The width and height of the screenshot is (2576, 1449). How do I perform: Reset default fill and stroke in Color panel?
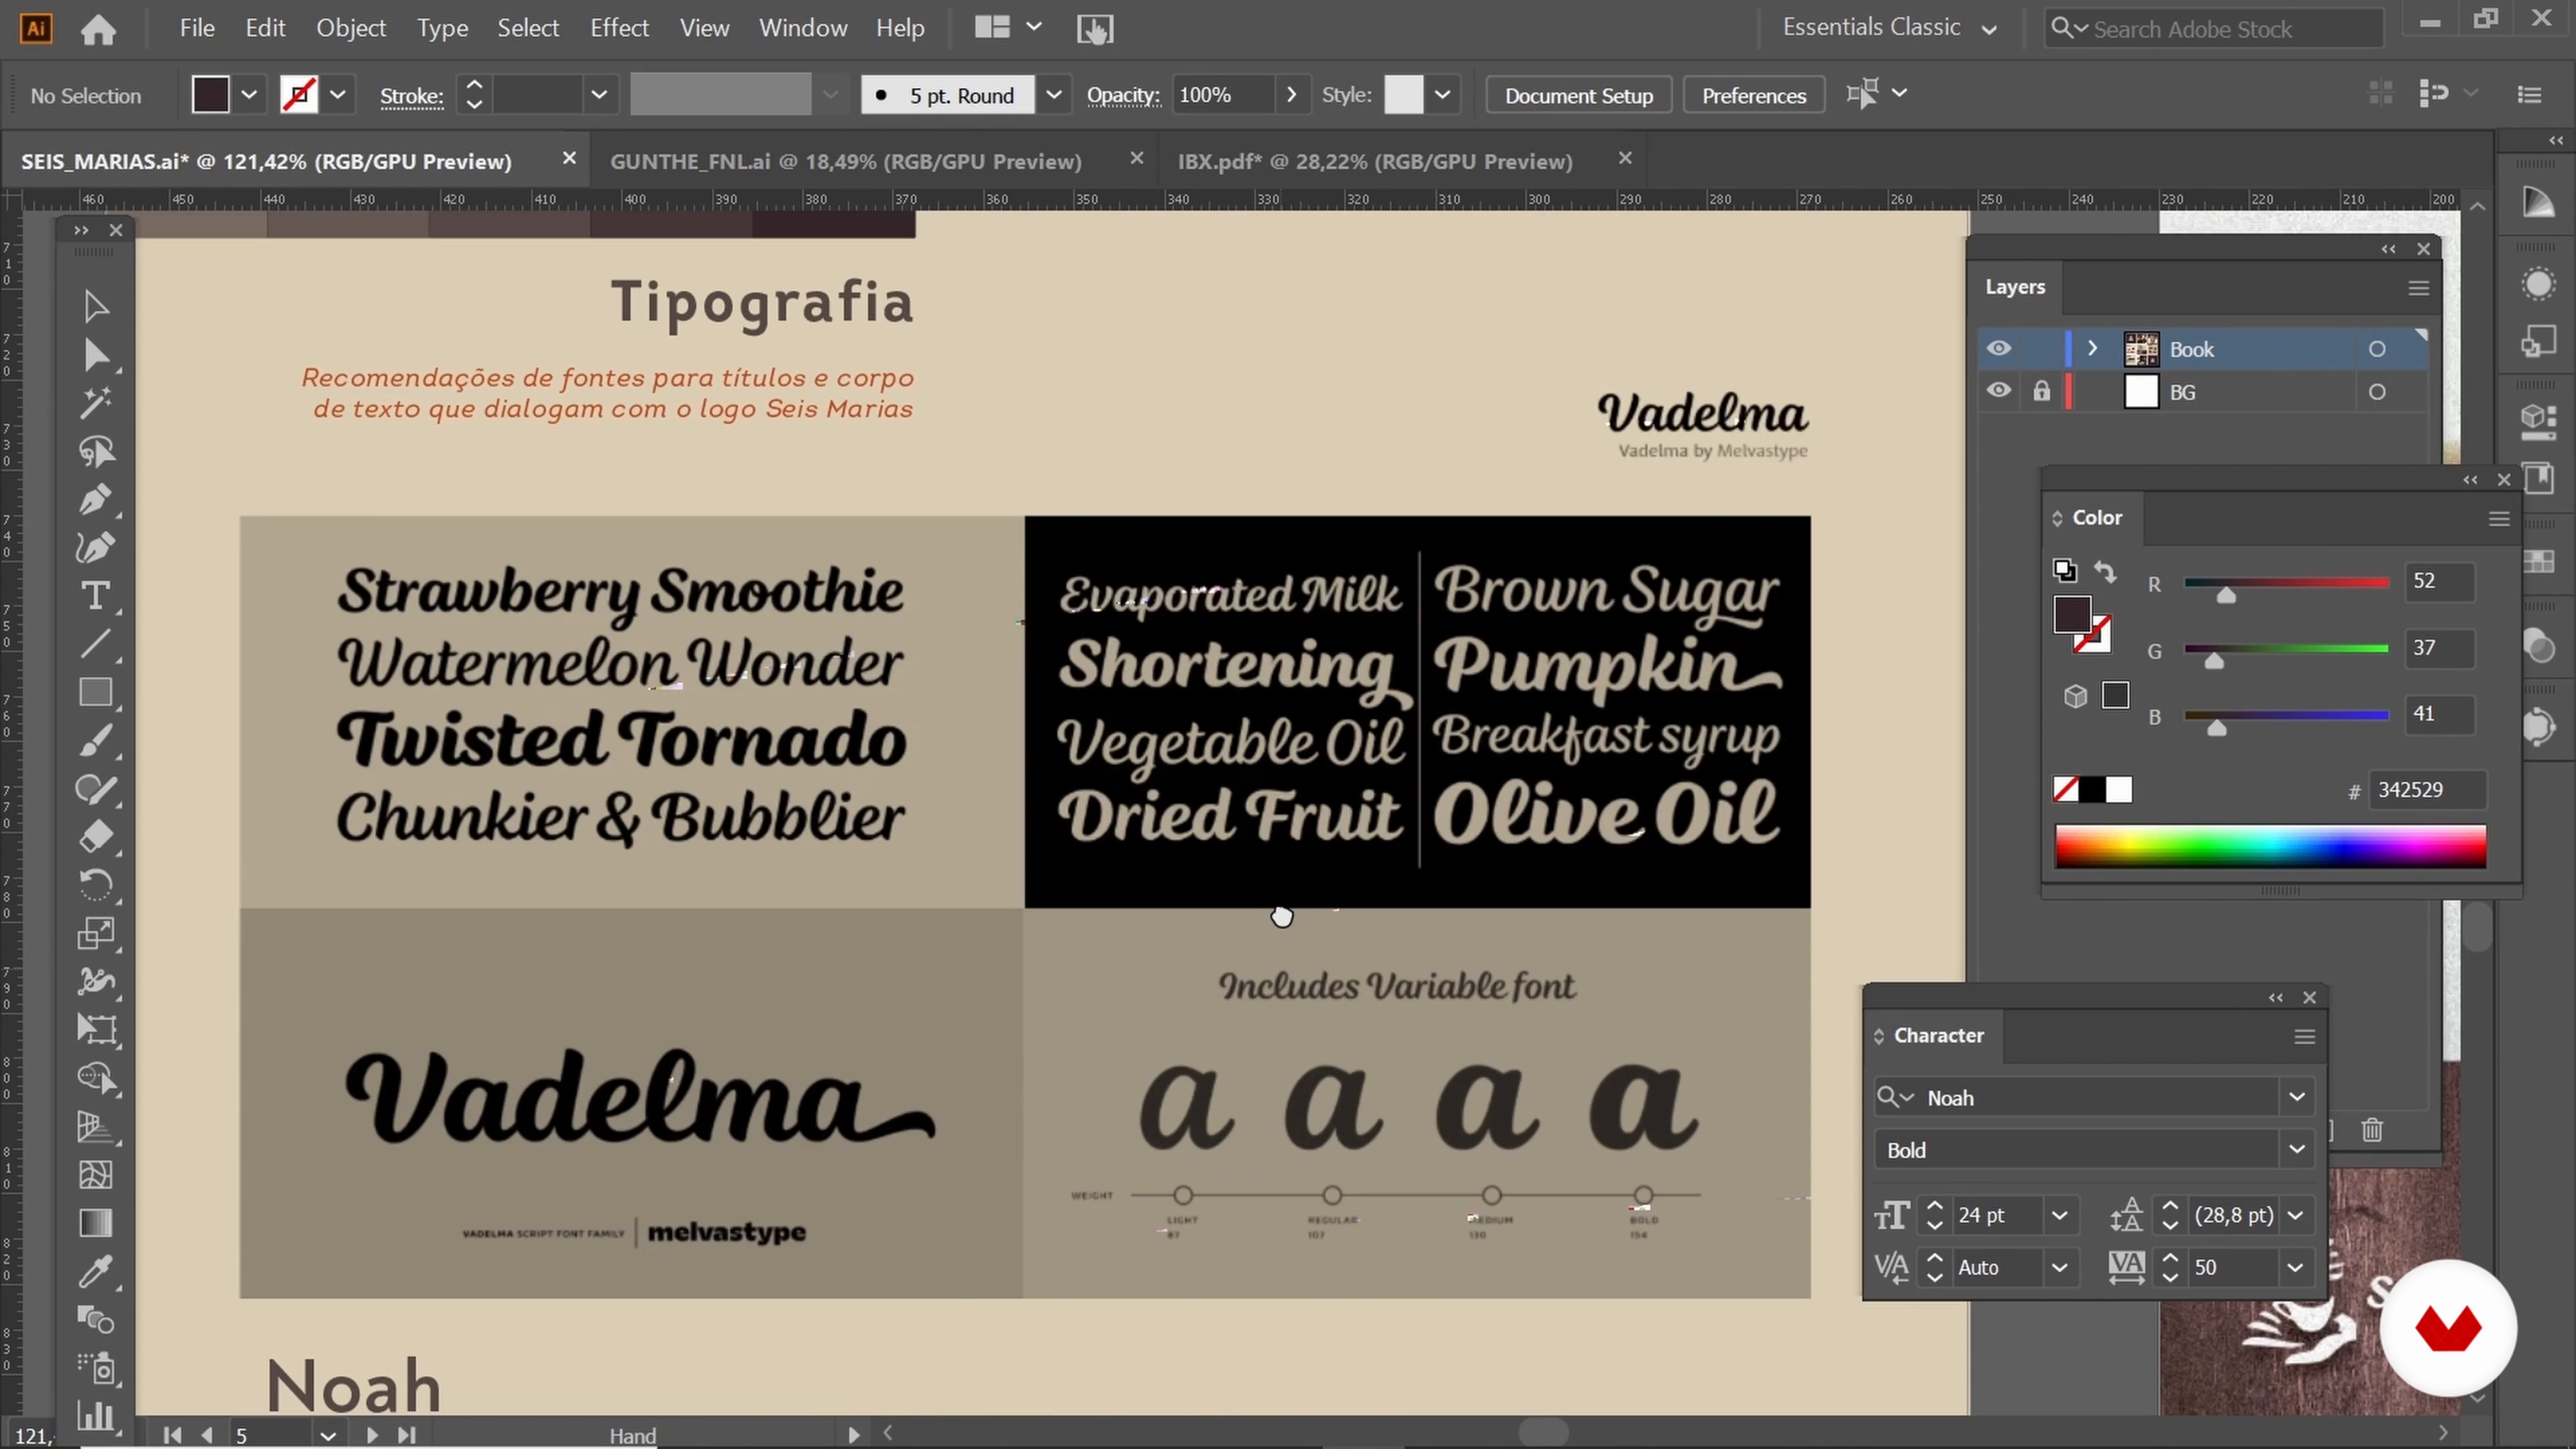click(2064, 570)
